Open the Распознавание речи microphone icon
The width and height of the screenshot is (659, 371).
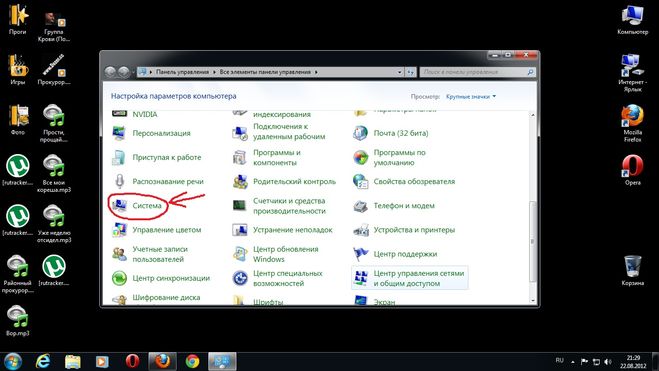pos(119,182)
